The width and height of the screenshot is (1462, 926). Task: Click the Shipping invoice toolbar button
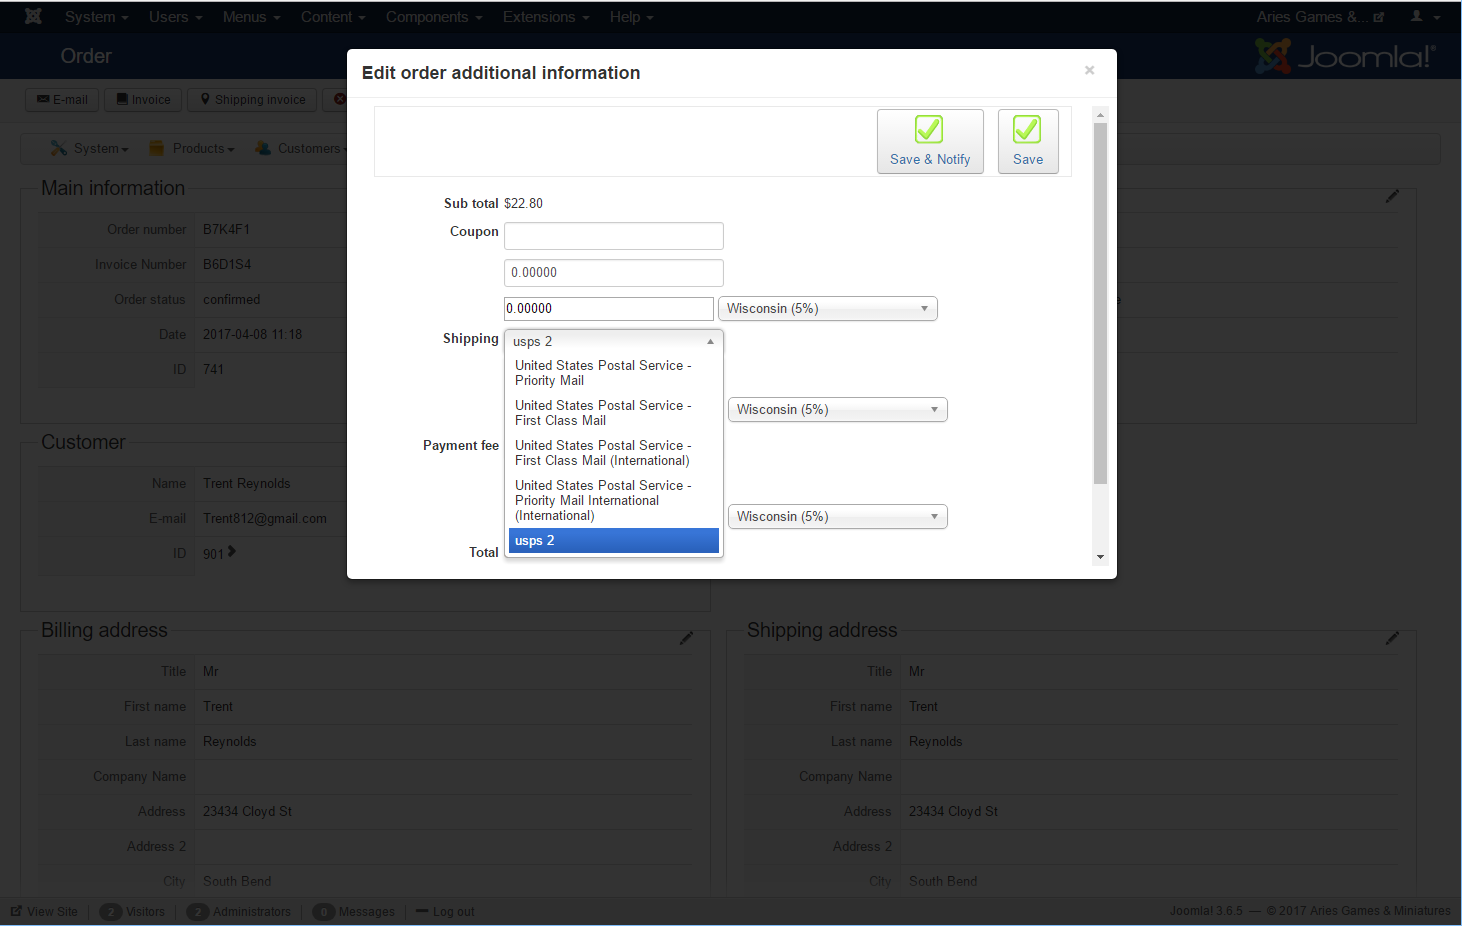[x=252, y=100]
